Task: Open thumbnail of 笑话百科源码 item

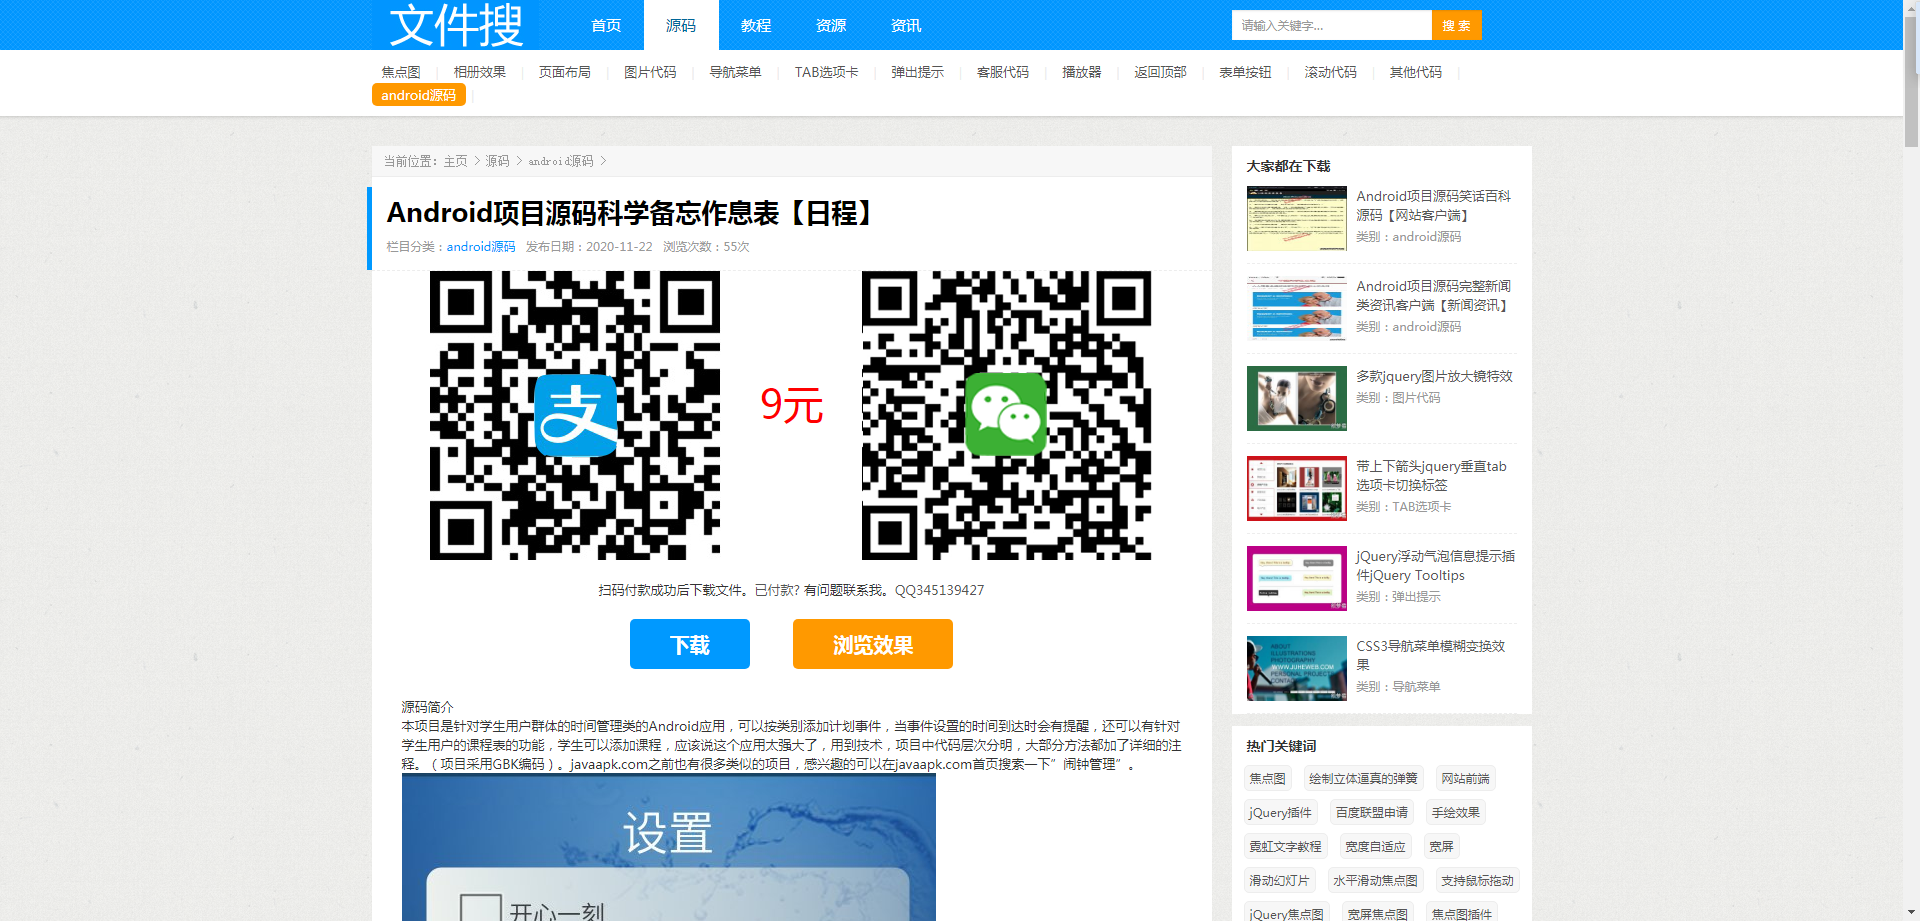Action: point(1297,218)
